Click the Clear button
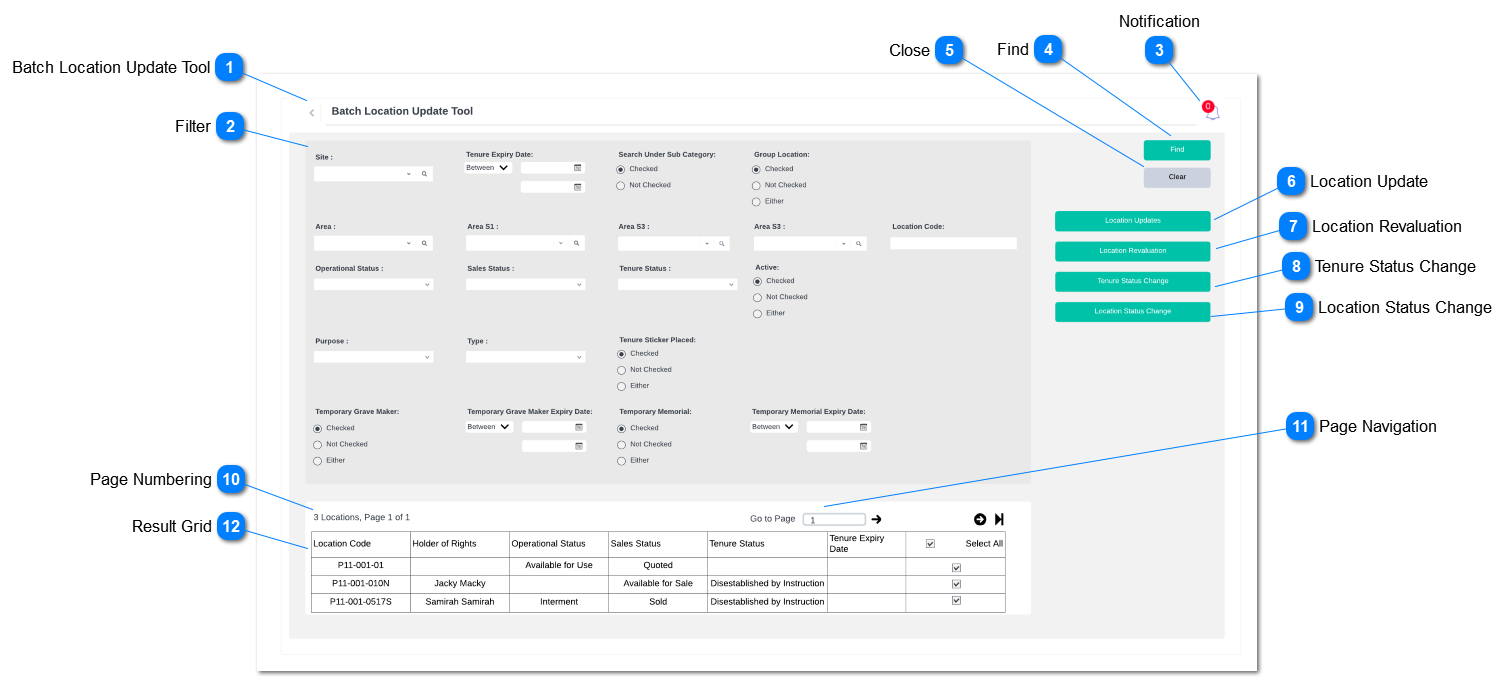 (x=1177, y=178)
